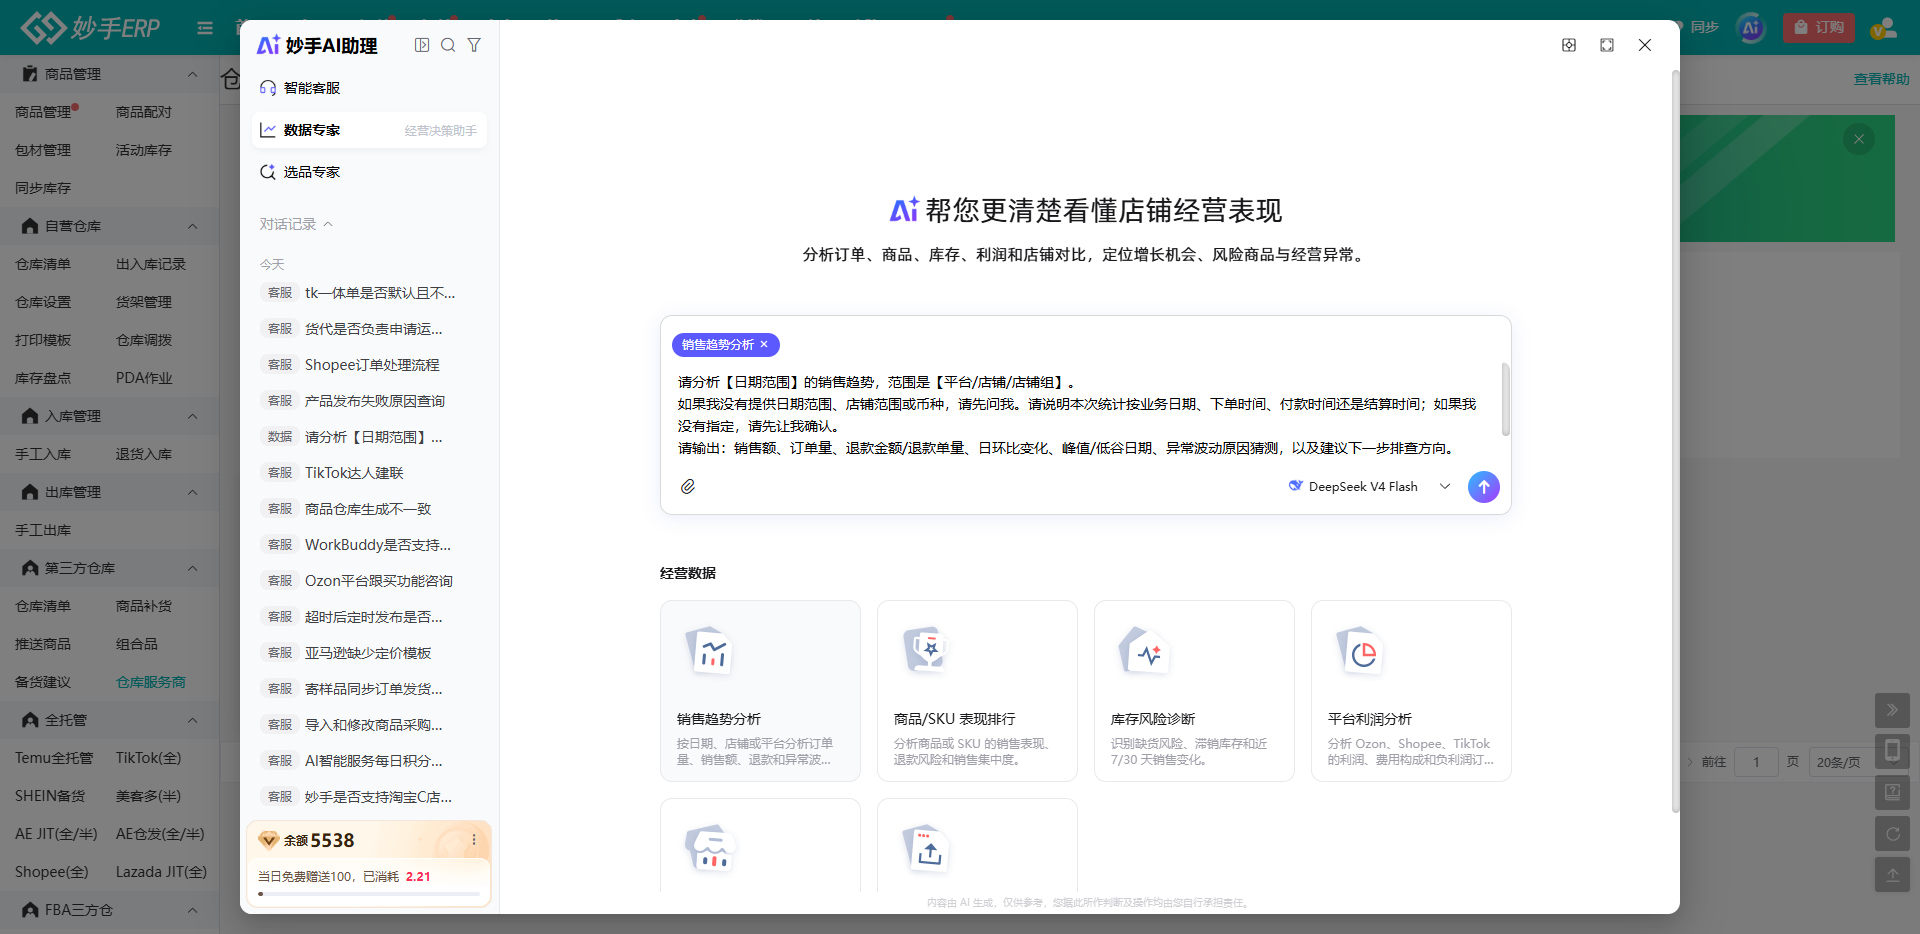
Task: Click the 商品/SKU 表现排行 card icon
Action: click(926, 651)
